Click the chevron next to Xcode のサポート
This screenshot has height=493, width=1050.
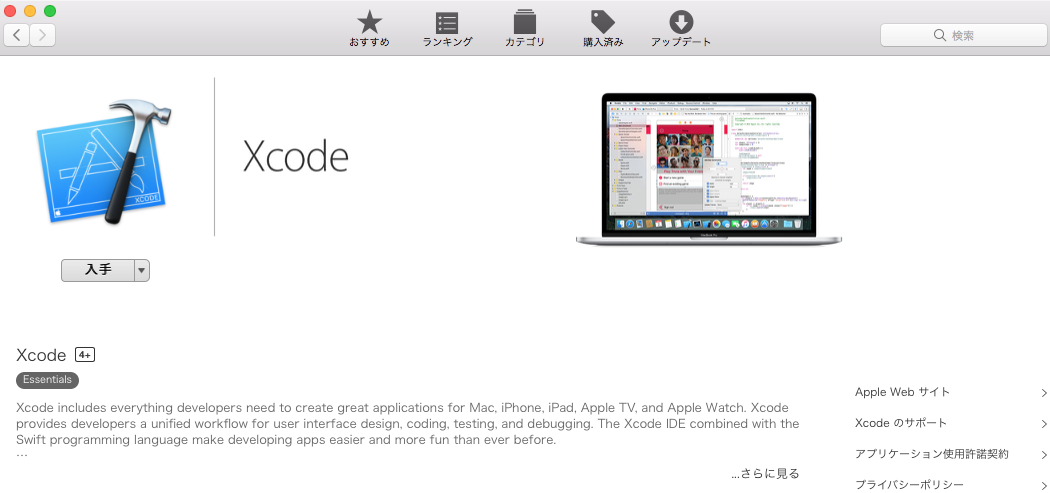(1044, 424)
